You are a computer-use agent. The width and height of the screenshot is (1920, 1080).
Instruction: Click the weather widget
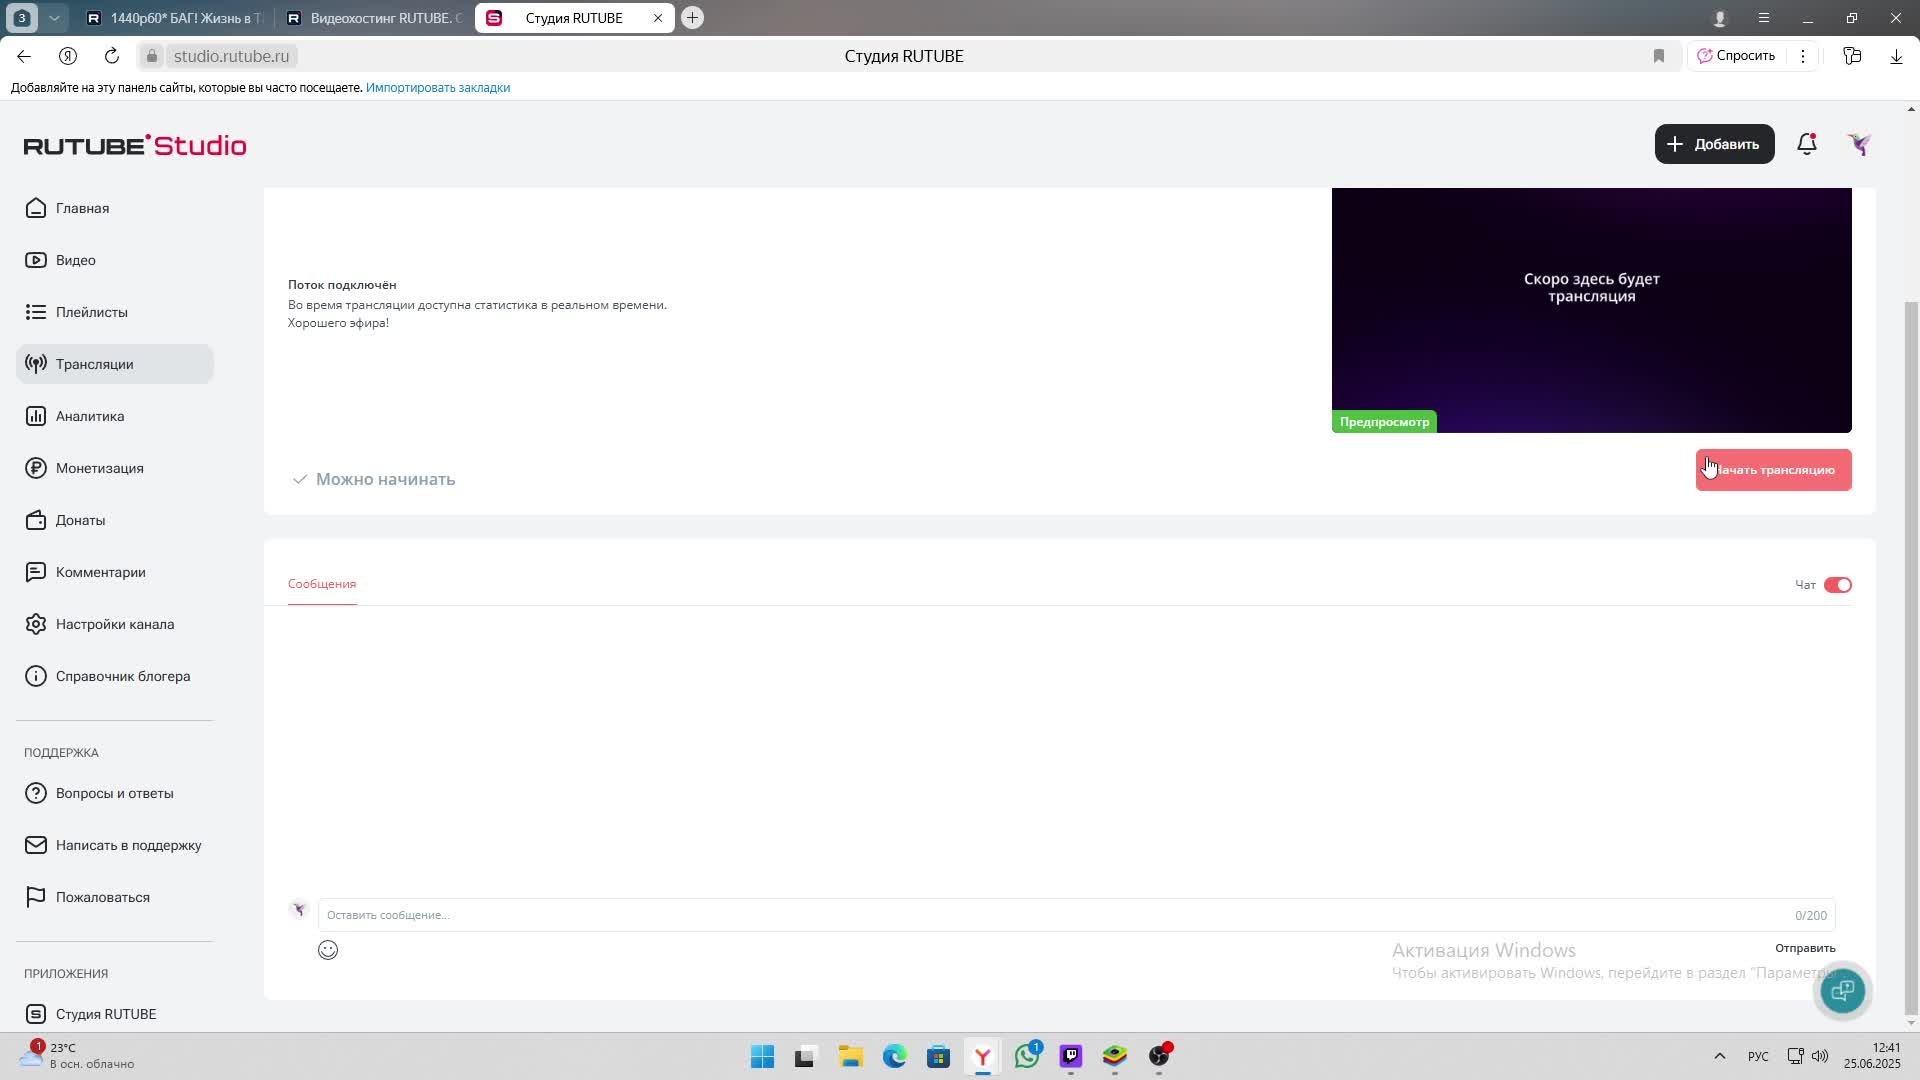[78, 1056]
